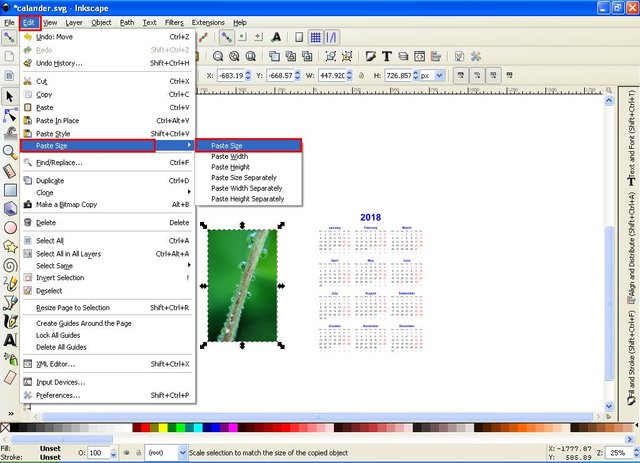Select the arrow Selector tool
The height and width of the screenshot is (463, 640).
(10, 97)
